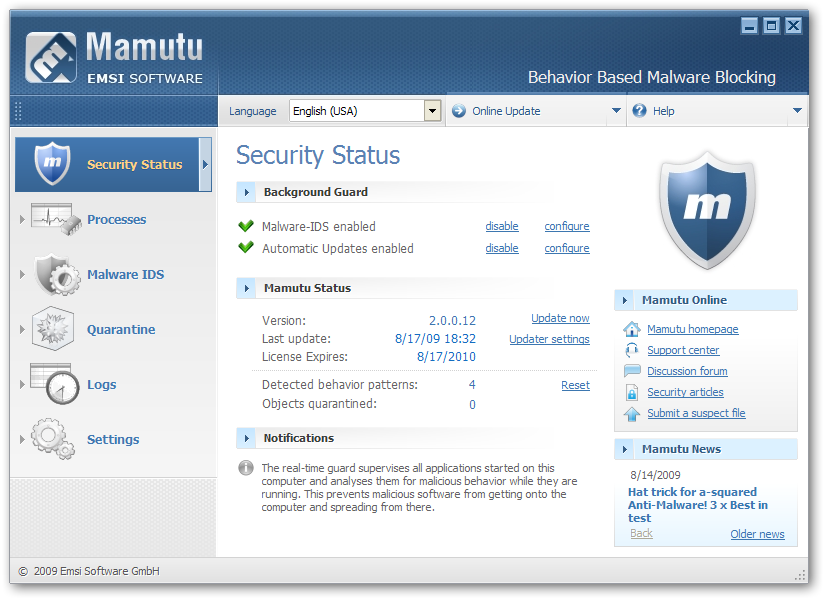Click the upload arrow icon beside Submit a suspect file
Screen dimensions: 823x598
[x=632, y=414]
